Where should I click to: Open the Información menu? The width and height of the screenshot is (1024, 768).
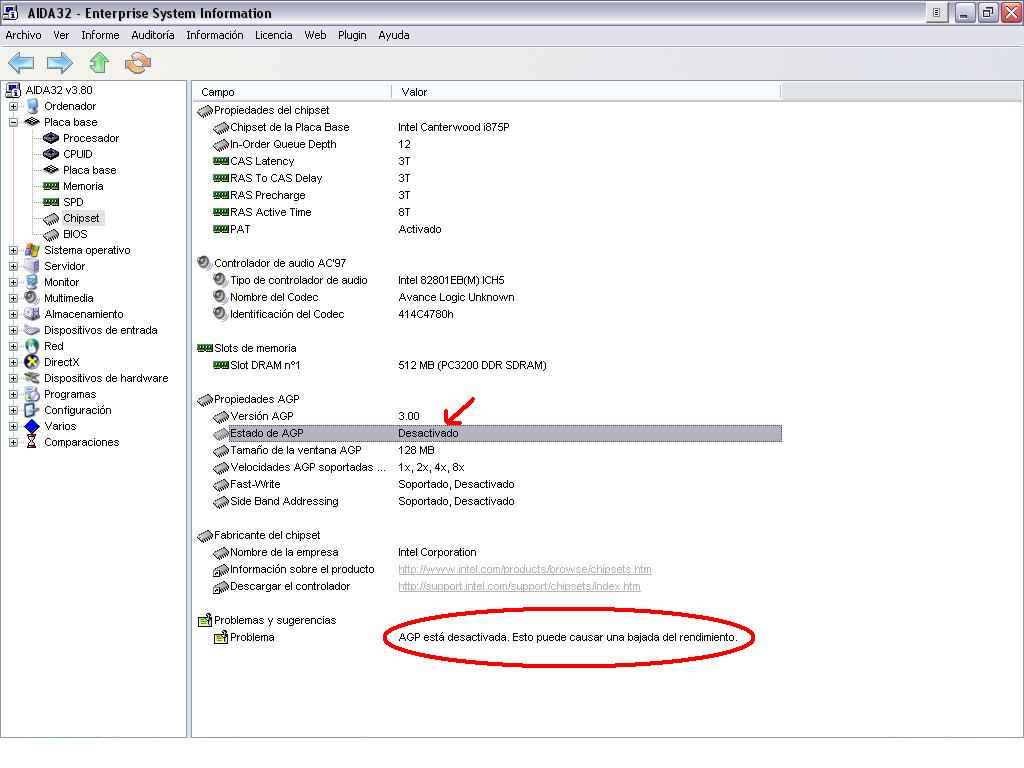[x=215, y=35]
